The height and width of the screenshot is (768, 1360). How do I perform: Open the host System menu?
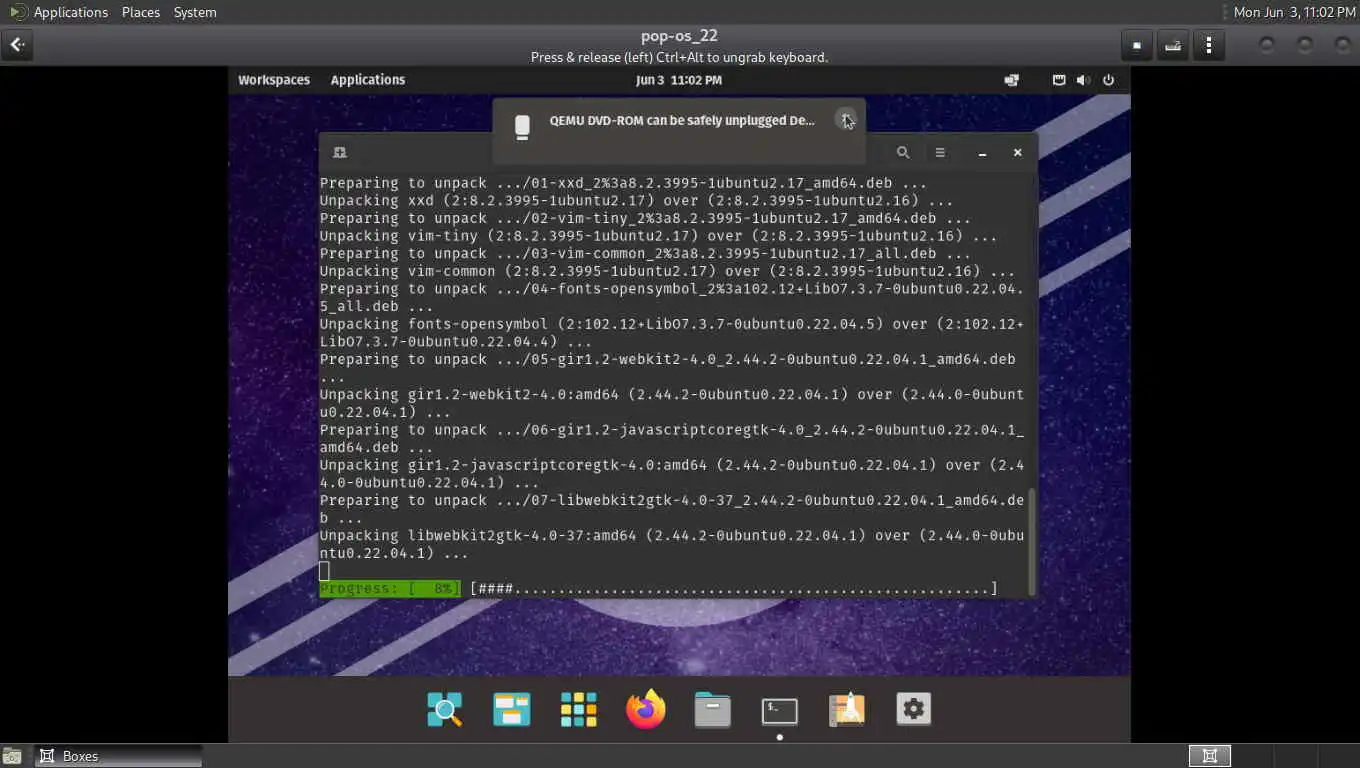[x=195, y=12]
